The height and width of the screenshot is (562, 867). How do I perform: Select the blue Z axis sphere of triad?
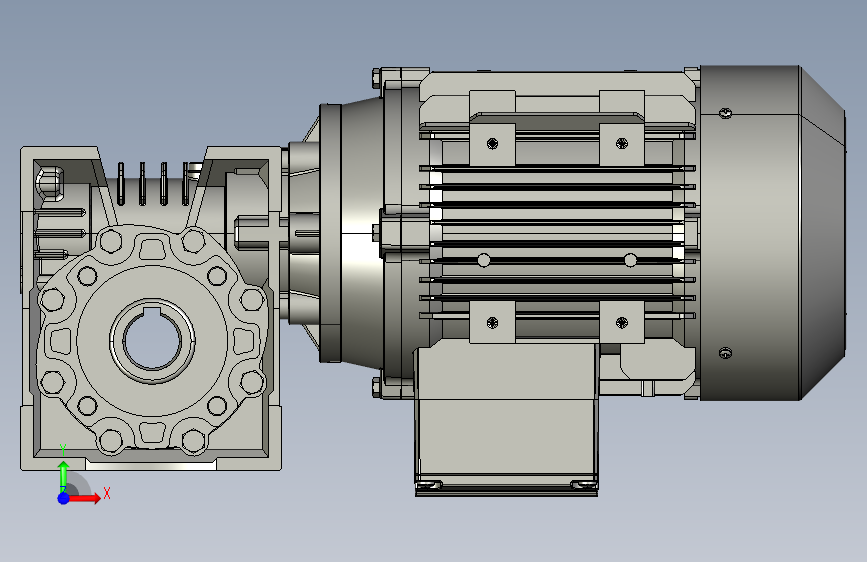tap(64, 498)
